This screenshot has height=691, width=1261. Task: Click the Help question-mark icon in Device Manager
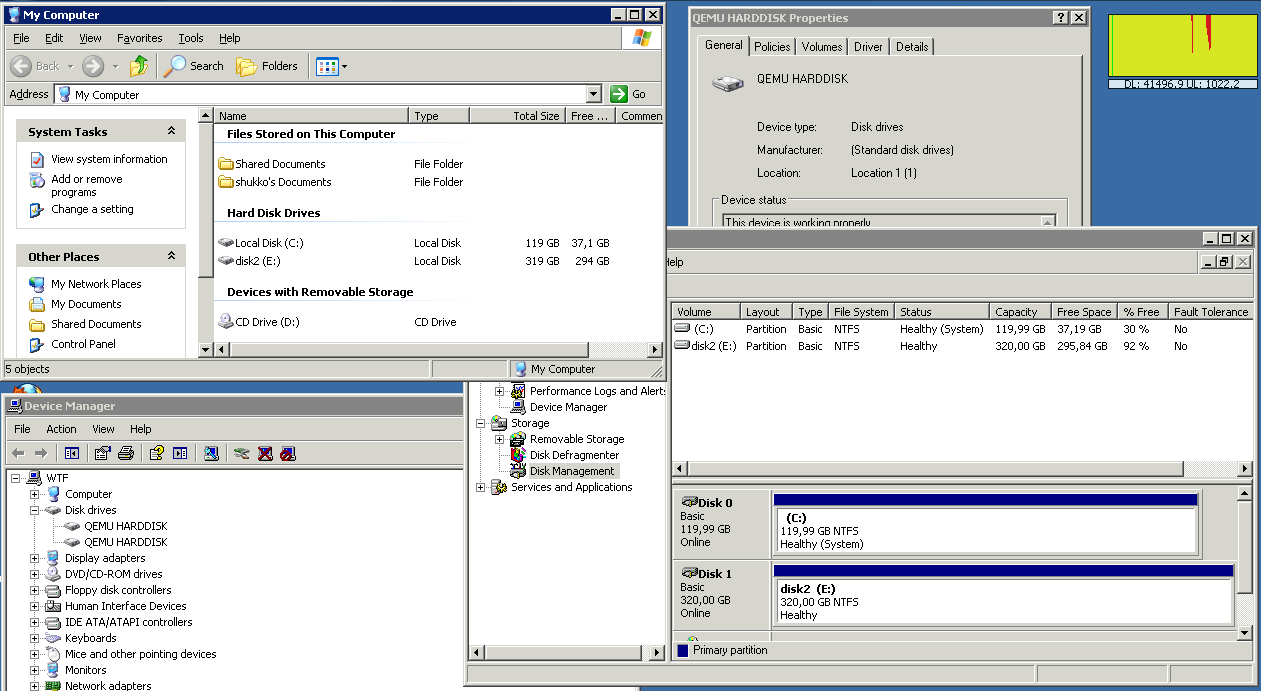[156, 453]
